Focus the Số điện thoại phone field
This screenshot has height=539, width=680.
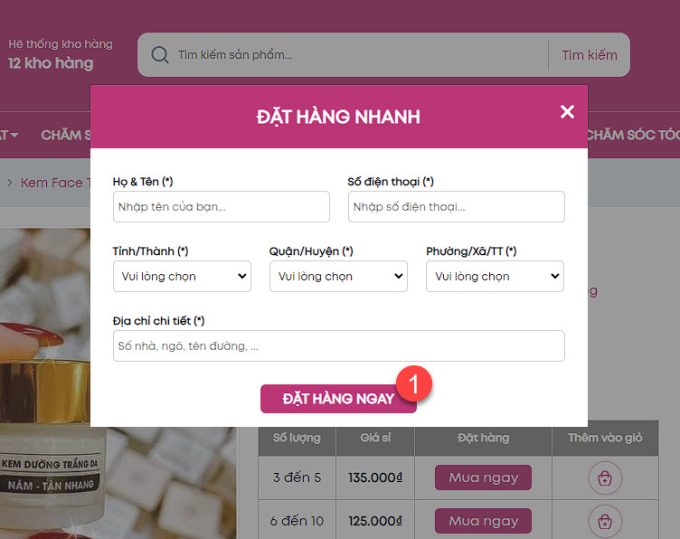click(456, 207)
